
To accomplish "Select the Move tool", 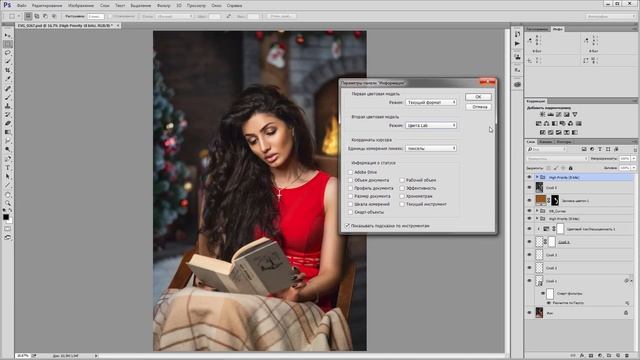I will [x=8, y=36].
